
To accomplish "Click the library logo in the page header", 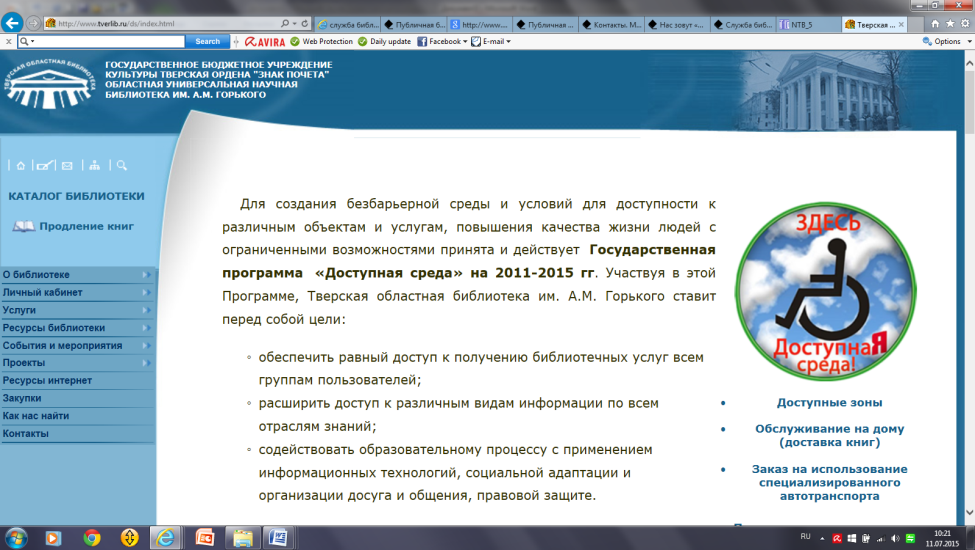I will click(x=48, y=85).
